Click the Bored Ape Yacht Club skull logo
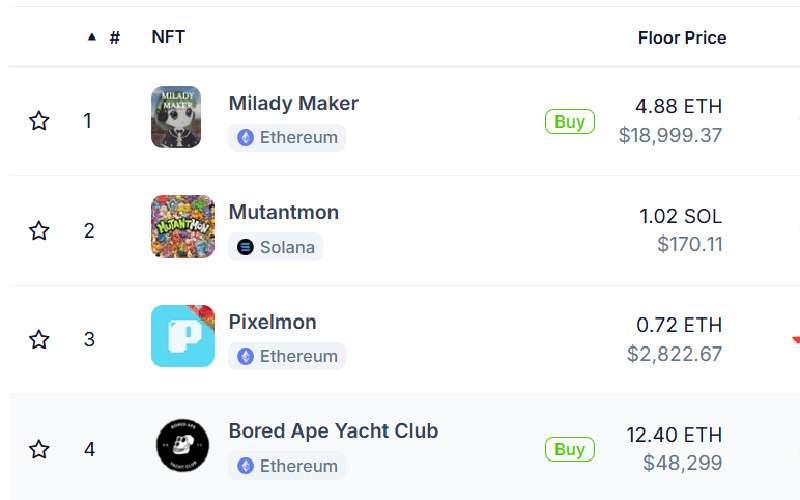Viewport: 800px width, 500px height. point(182,445)
